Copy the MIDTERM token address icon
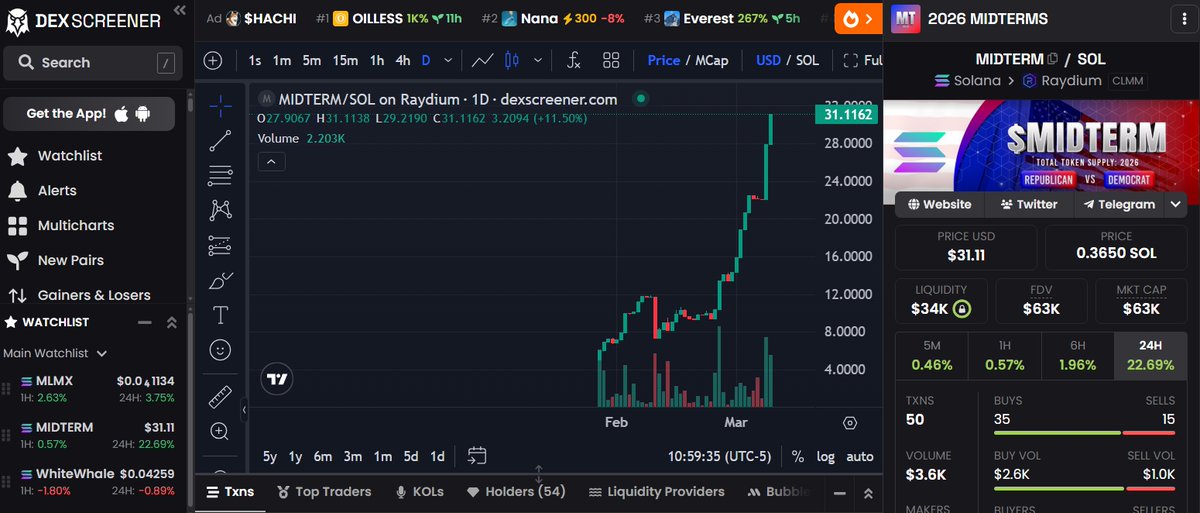This screenshot has width=1200, height=513. pyautogui.click(x=1053, y=60)
